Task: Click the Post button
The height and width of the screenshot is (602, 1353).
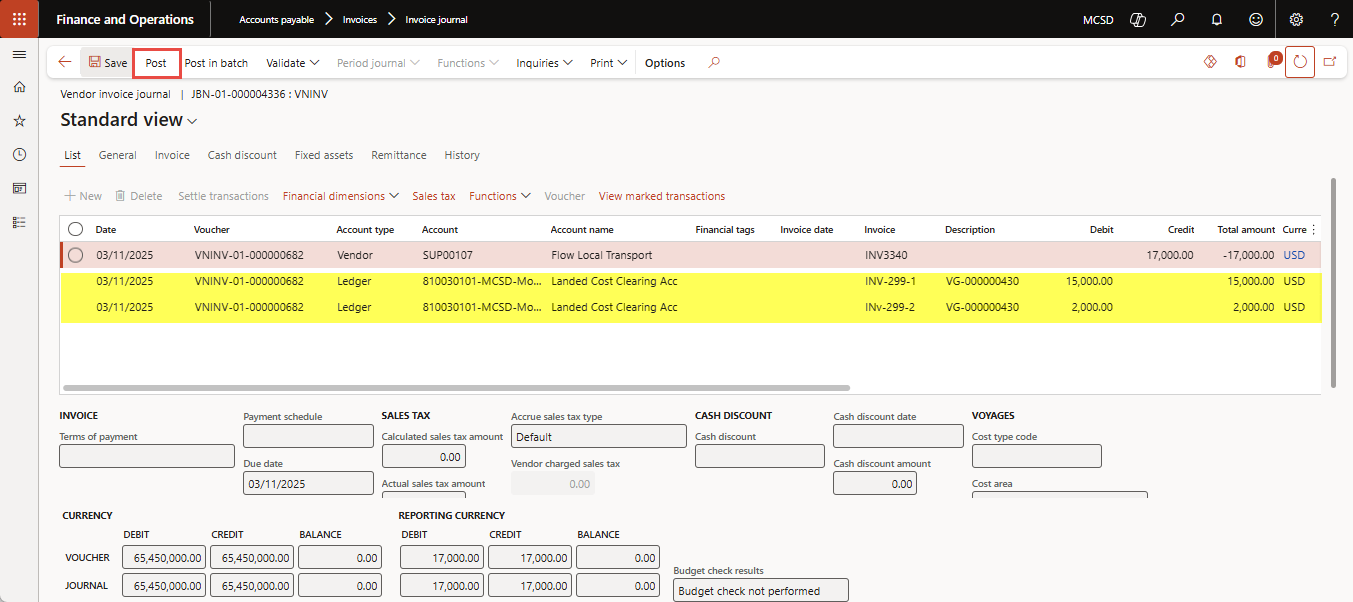Action: tap(156, 63)
